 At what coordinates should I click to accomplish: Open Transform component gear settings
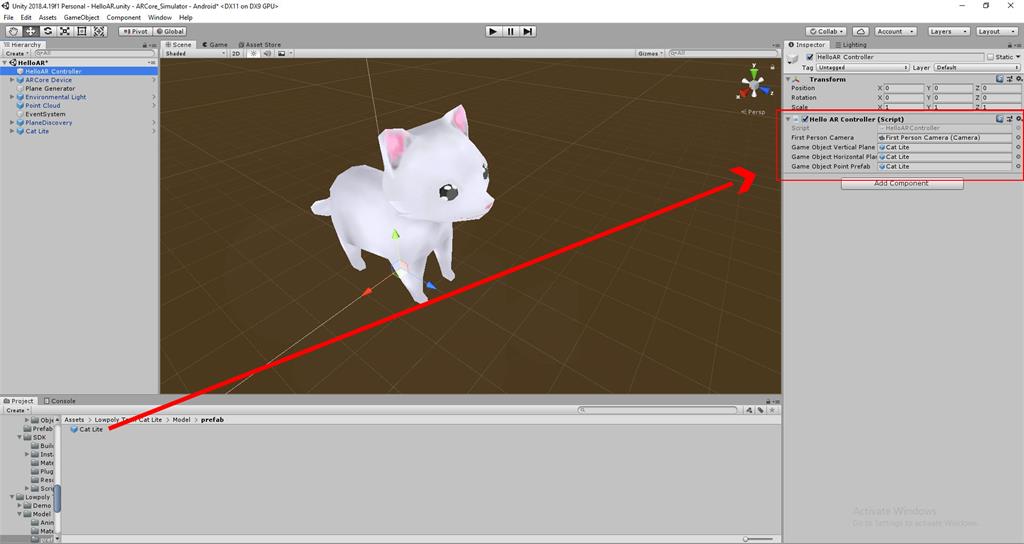[1019, 79]
